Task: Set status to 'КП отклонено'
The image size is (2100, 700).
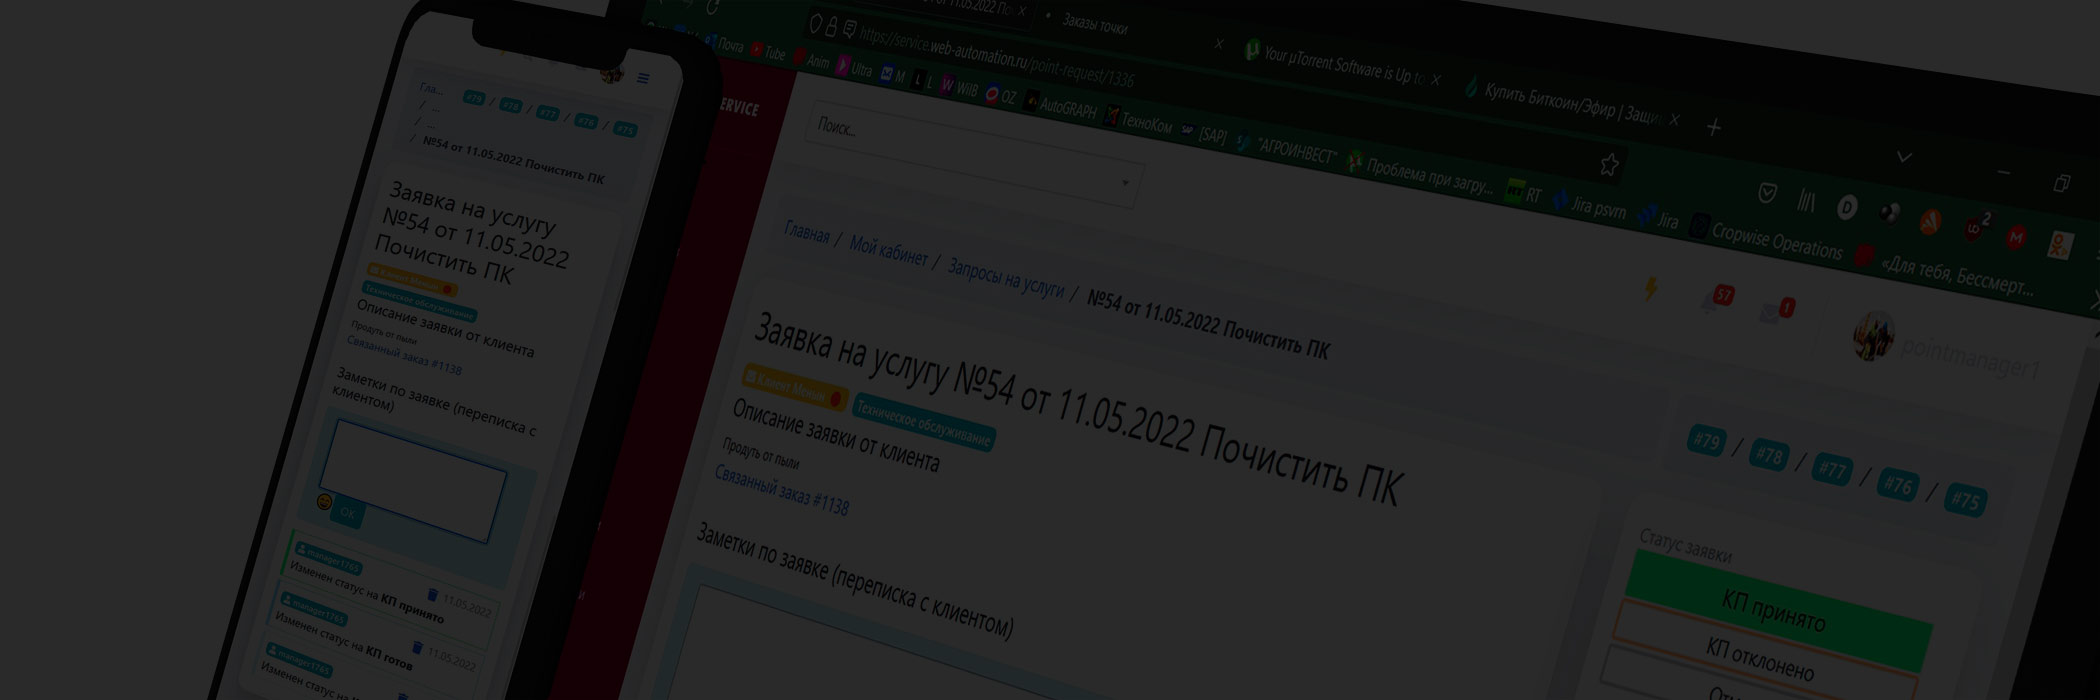Action: [x=1759, y=657]
